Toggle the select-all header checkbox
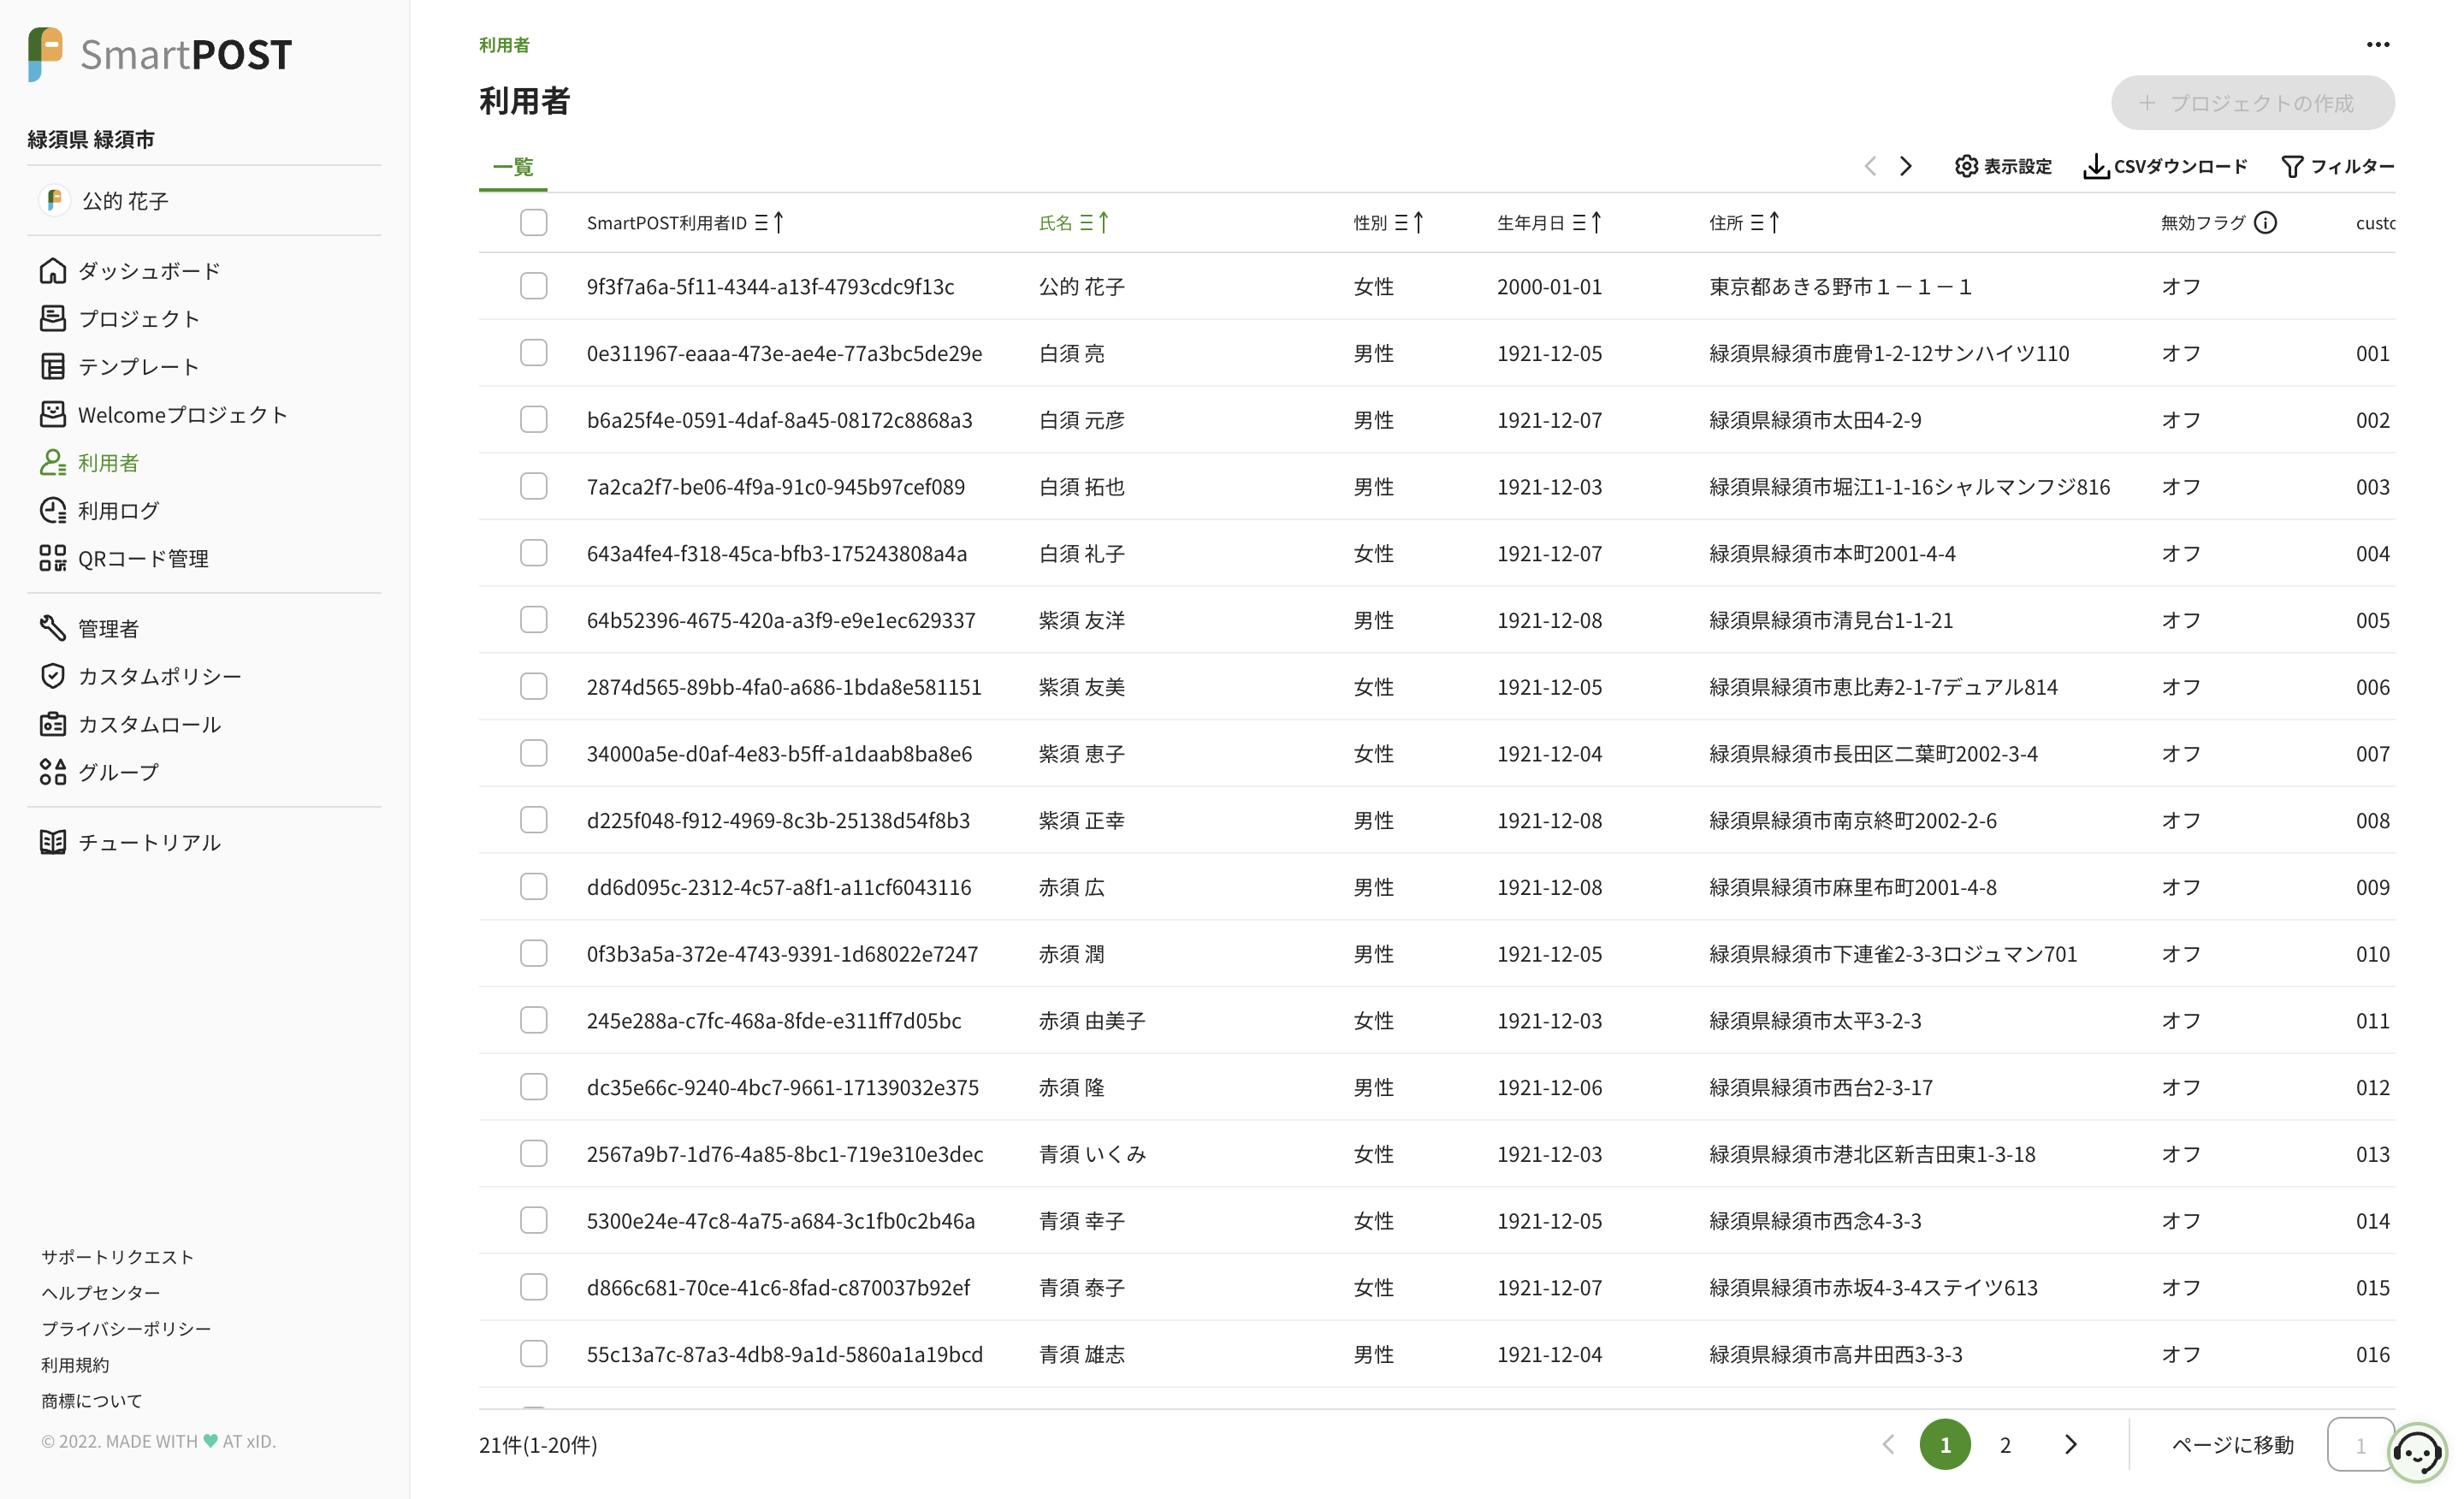 click(x=534, y=222)
